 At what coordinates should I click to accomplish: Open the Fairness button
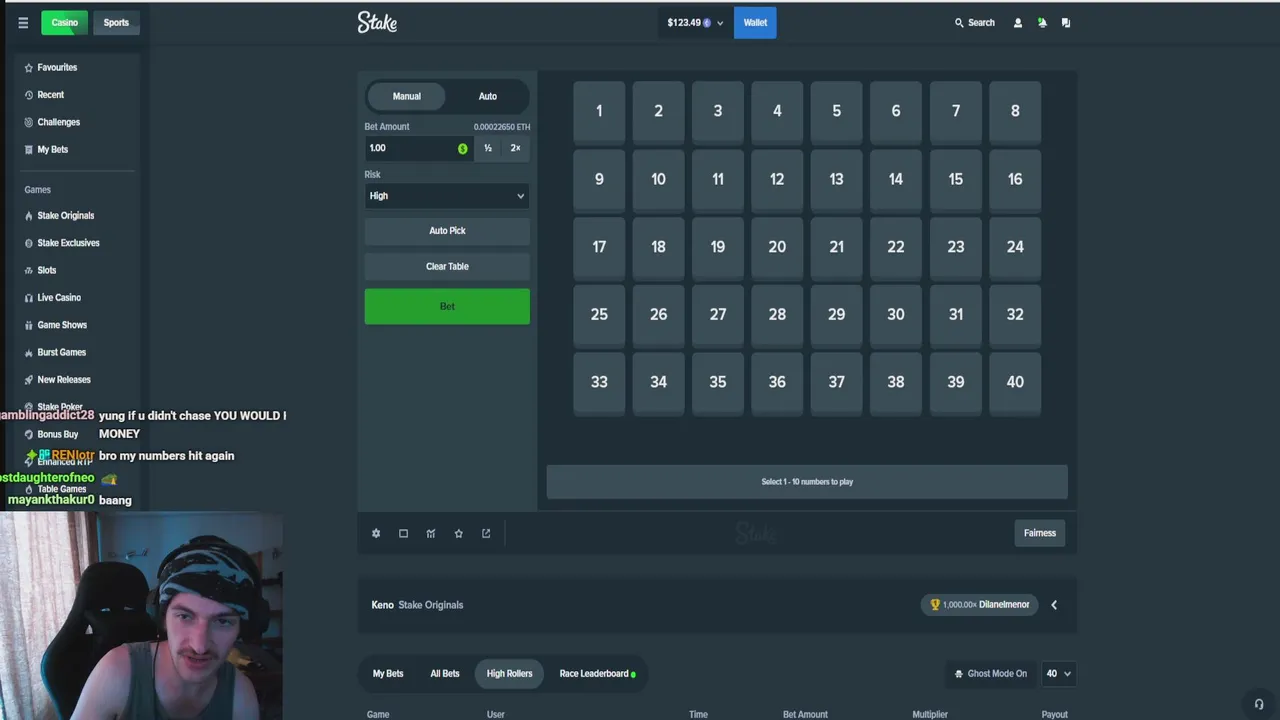click(x=1040, y=533)
